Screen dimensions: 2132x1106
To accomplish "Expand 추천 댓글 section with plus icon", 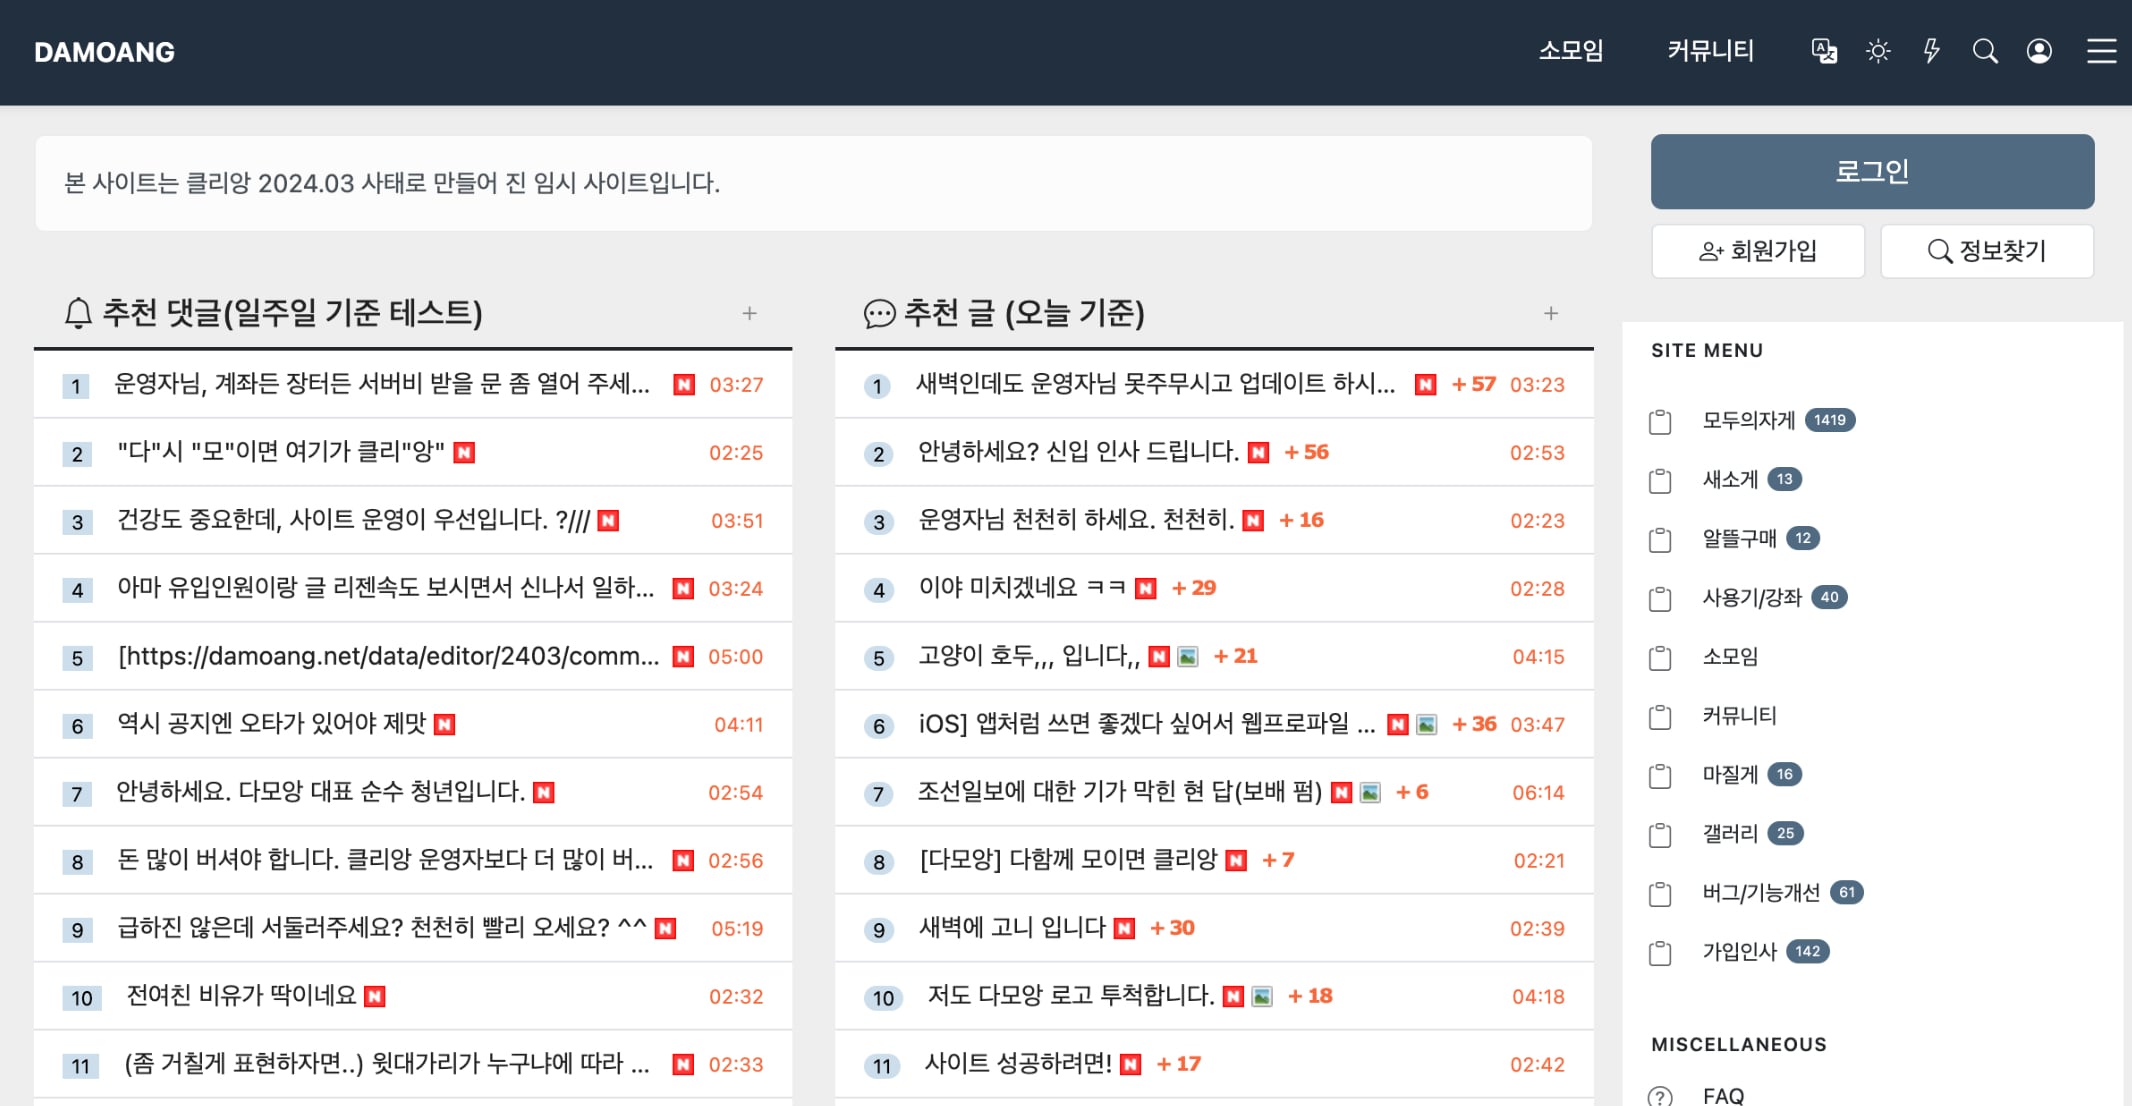I will tap(749, 314).
